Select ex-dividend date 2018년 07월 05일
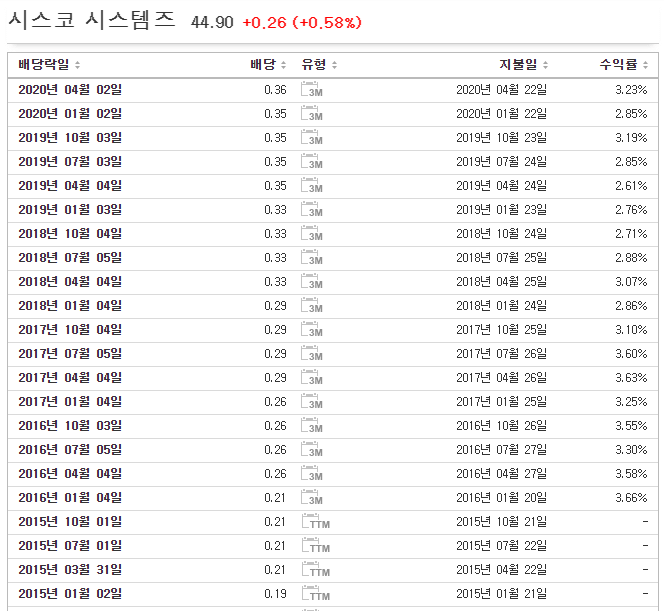The height and width of the screenshot is (611, 664). (70, 257)
